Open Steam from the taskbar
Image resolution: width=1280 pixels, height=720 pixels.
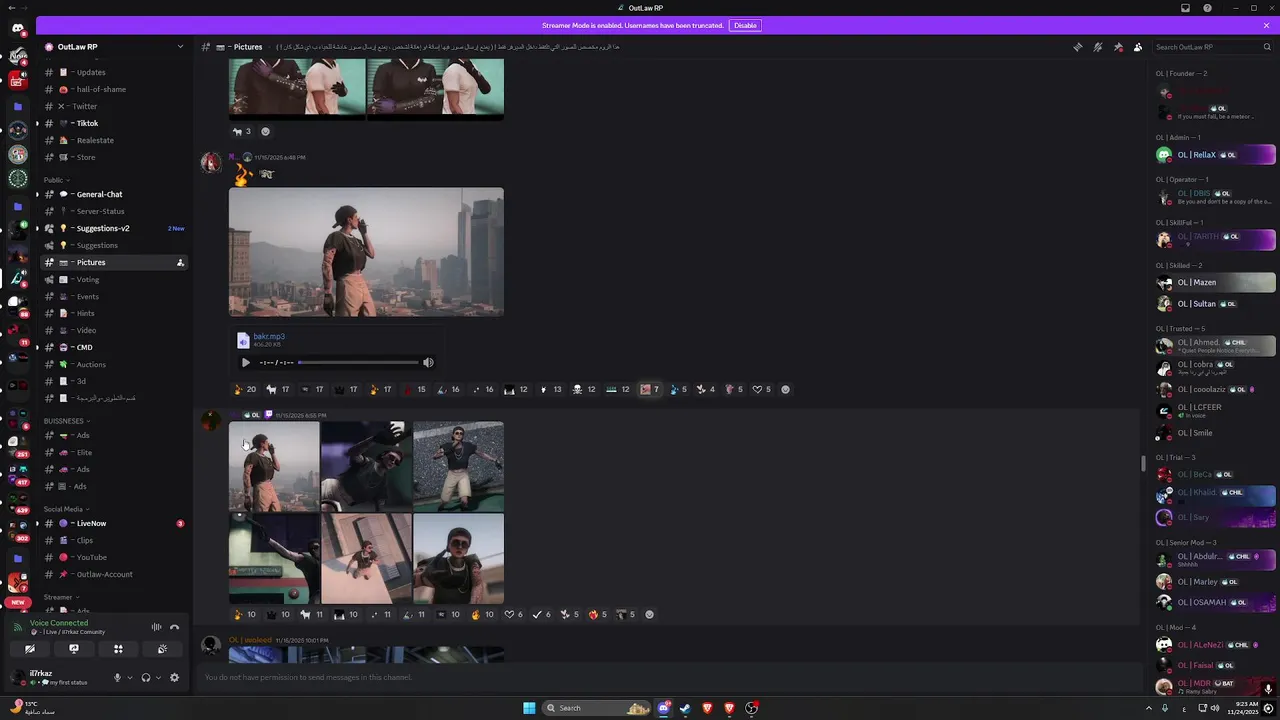coord(685,708)
